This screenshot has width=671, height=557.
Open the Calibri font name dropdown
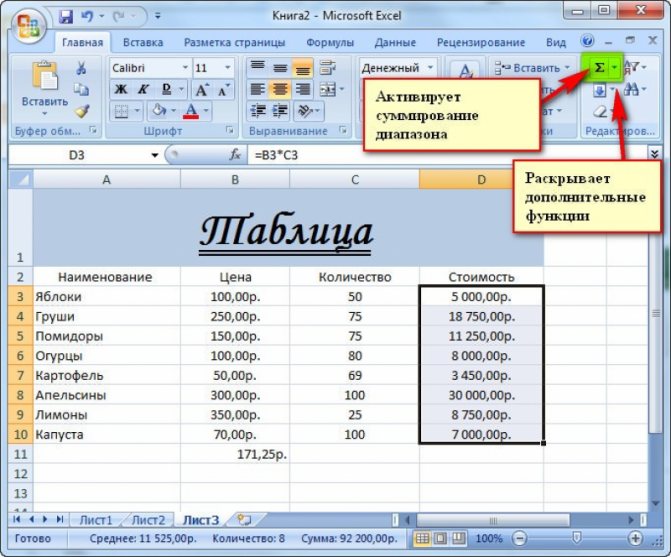click(x=185, y=68)
